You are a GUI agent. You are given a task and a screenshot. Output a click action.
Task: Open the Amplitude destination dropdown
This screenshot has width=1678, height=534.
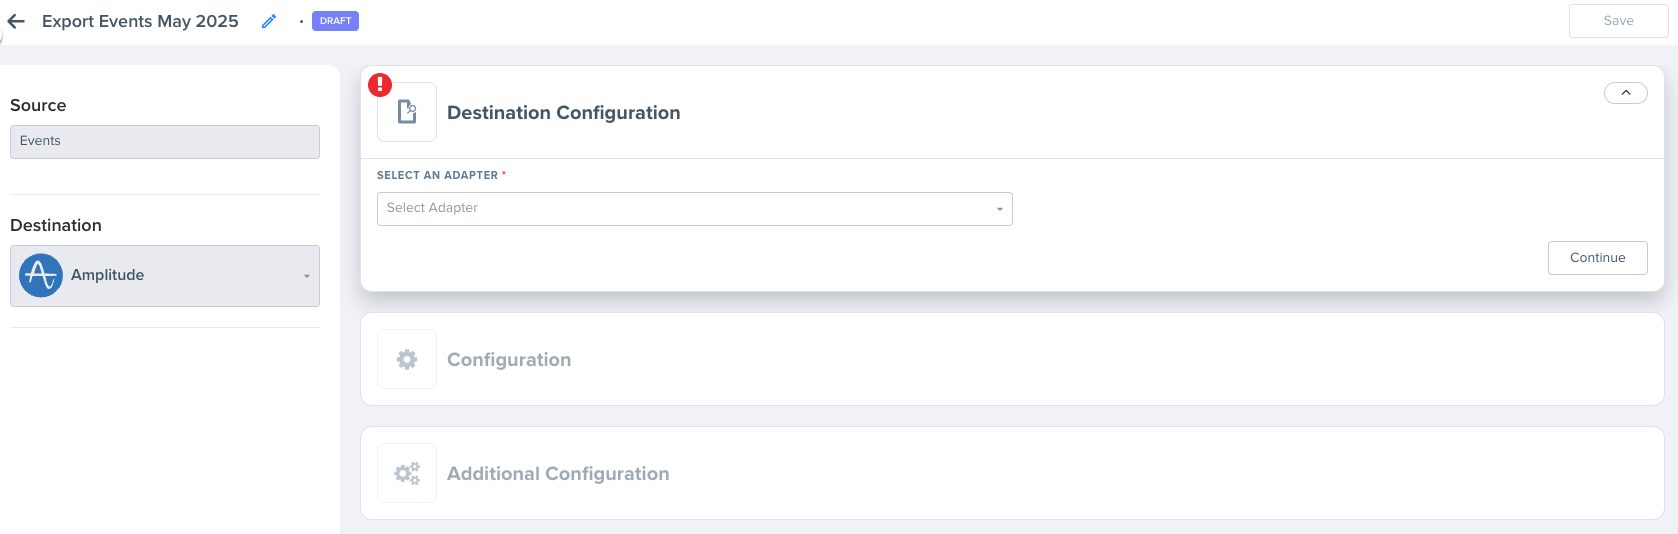pos(165,276)
